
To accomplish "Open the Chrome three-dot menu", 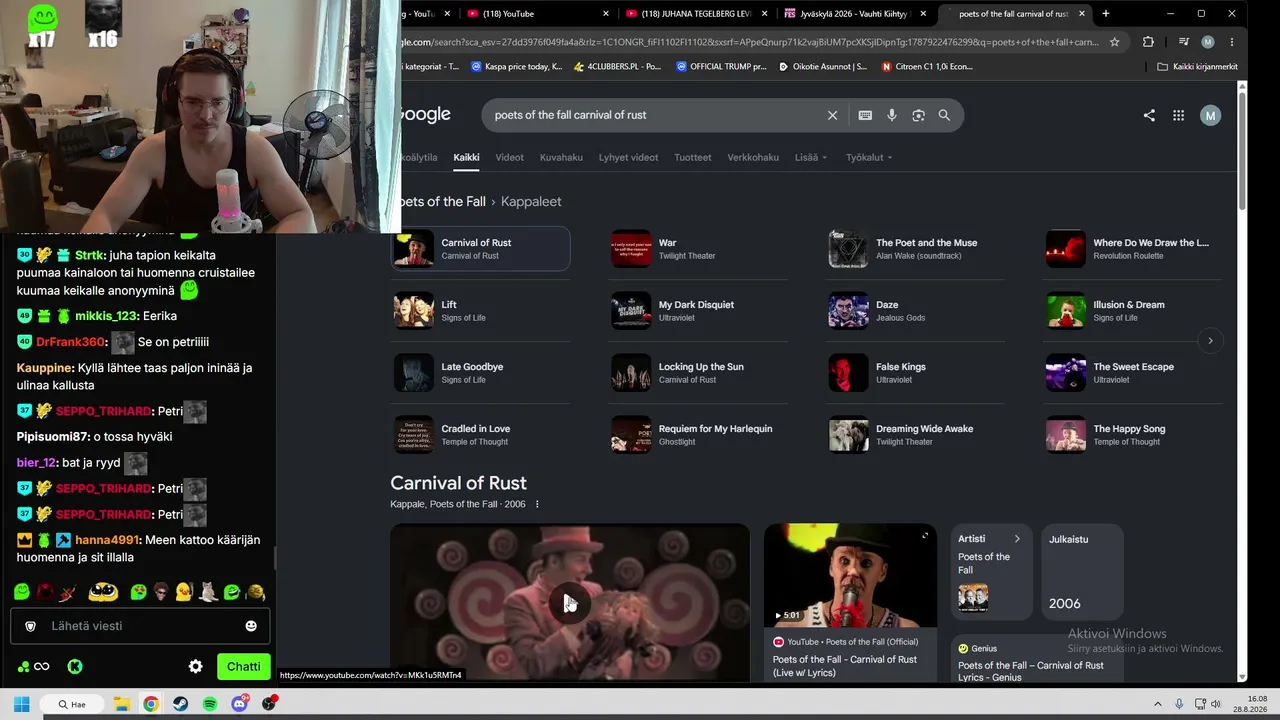I will tap(1231, 42).
